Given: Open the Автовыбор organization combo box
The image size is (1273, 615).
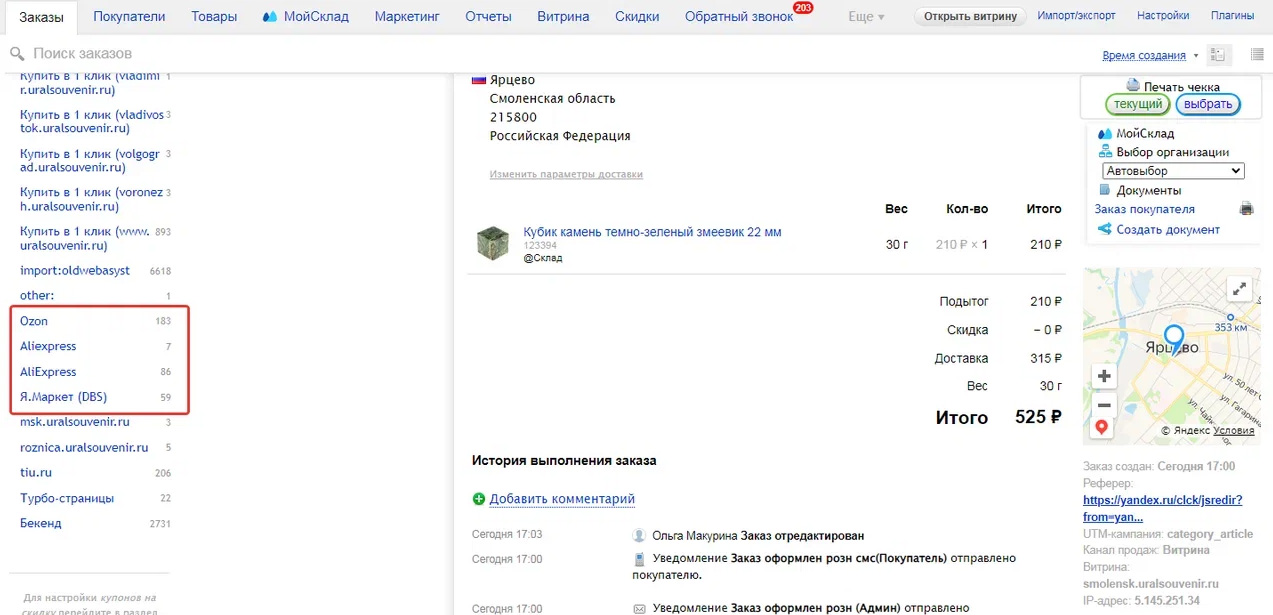Looking at the screenshot, I should (x=1173, y=171).
